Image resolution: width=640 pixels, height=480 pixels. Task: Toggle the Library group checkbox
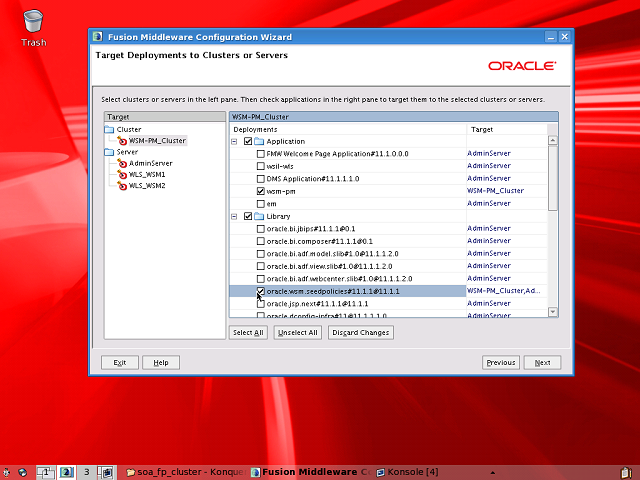point(248,216)
